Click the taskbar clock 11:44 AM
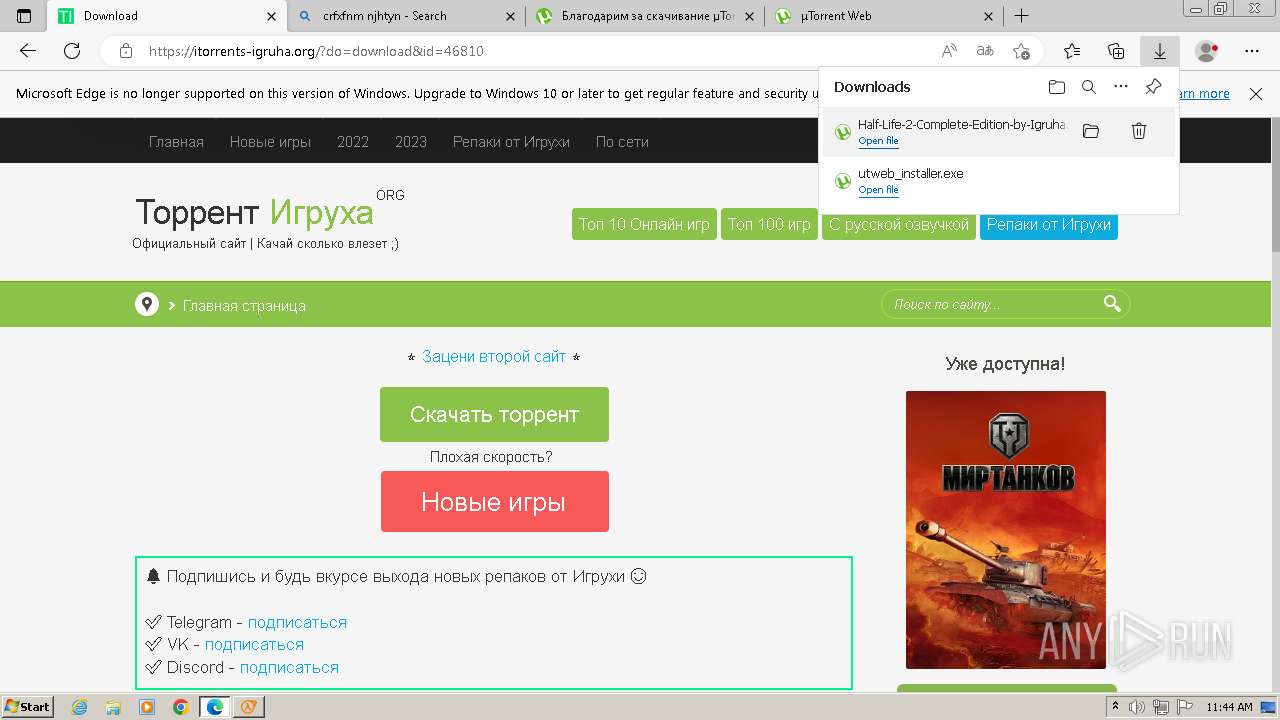The height and width of the screenshot is (720, 1280). point(1229,707)
